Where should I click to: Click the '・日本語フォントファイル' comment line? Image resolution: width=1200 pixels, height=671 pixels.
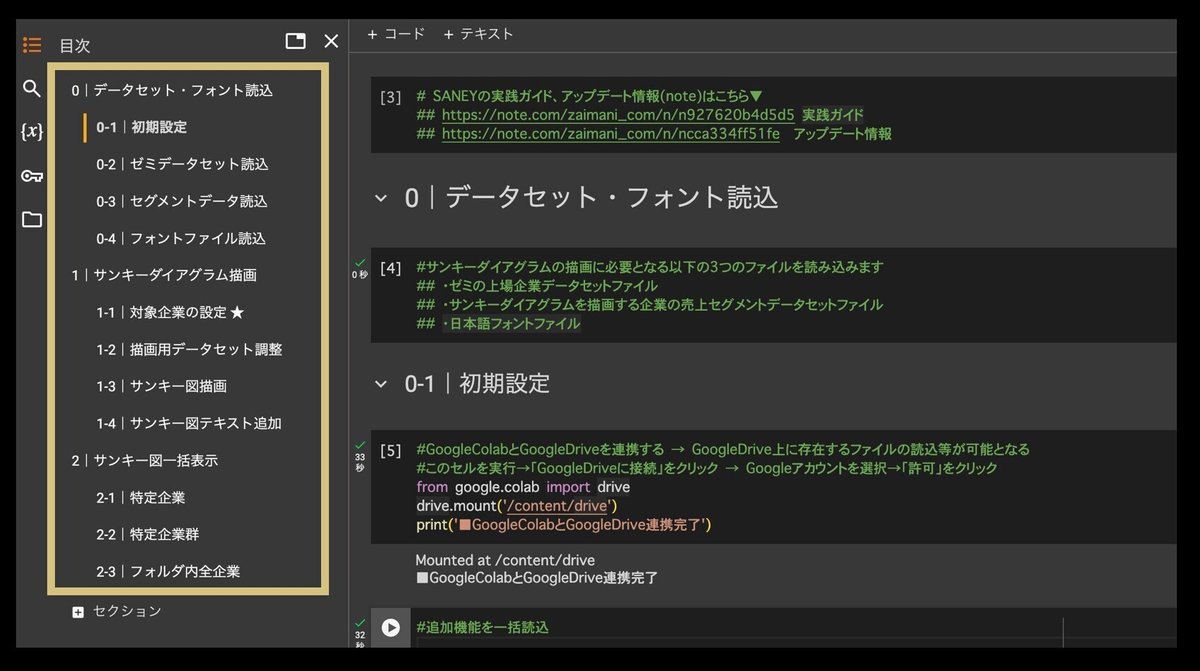point(498,324)
